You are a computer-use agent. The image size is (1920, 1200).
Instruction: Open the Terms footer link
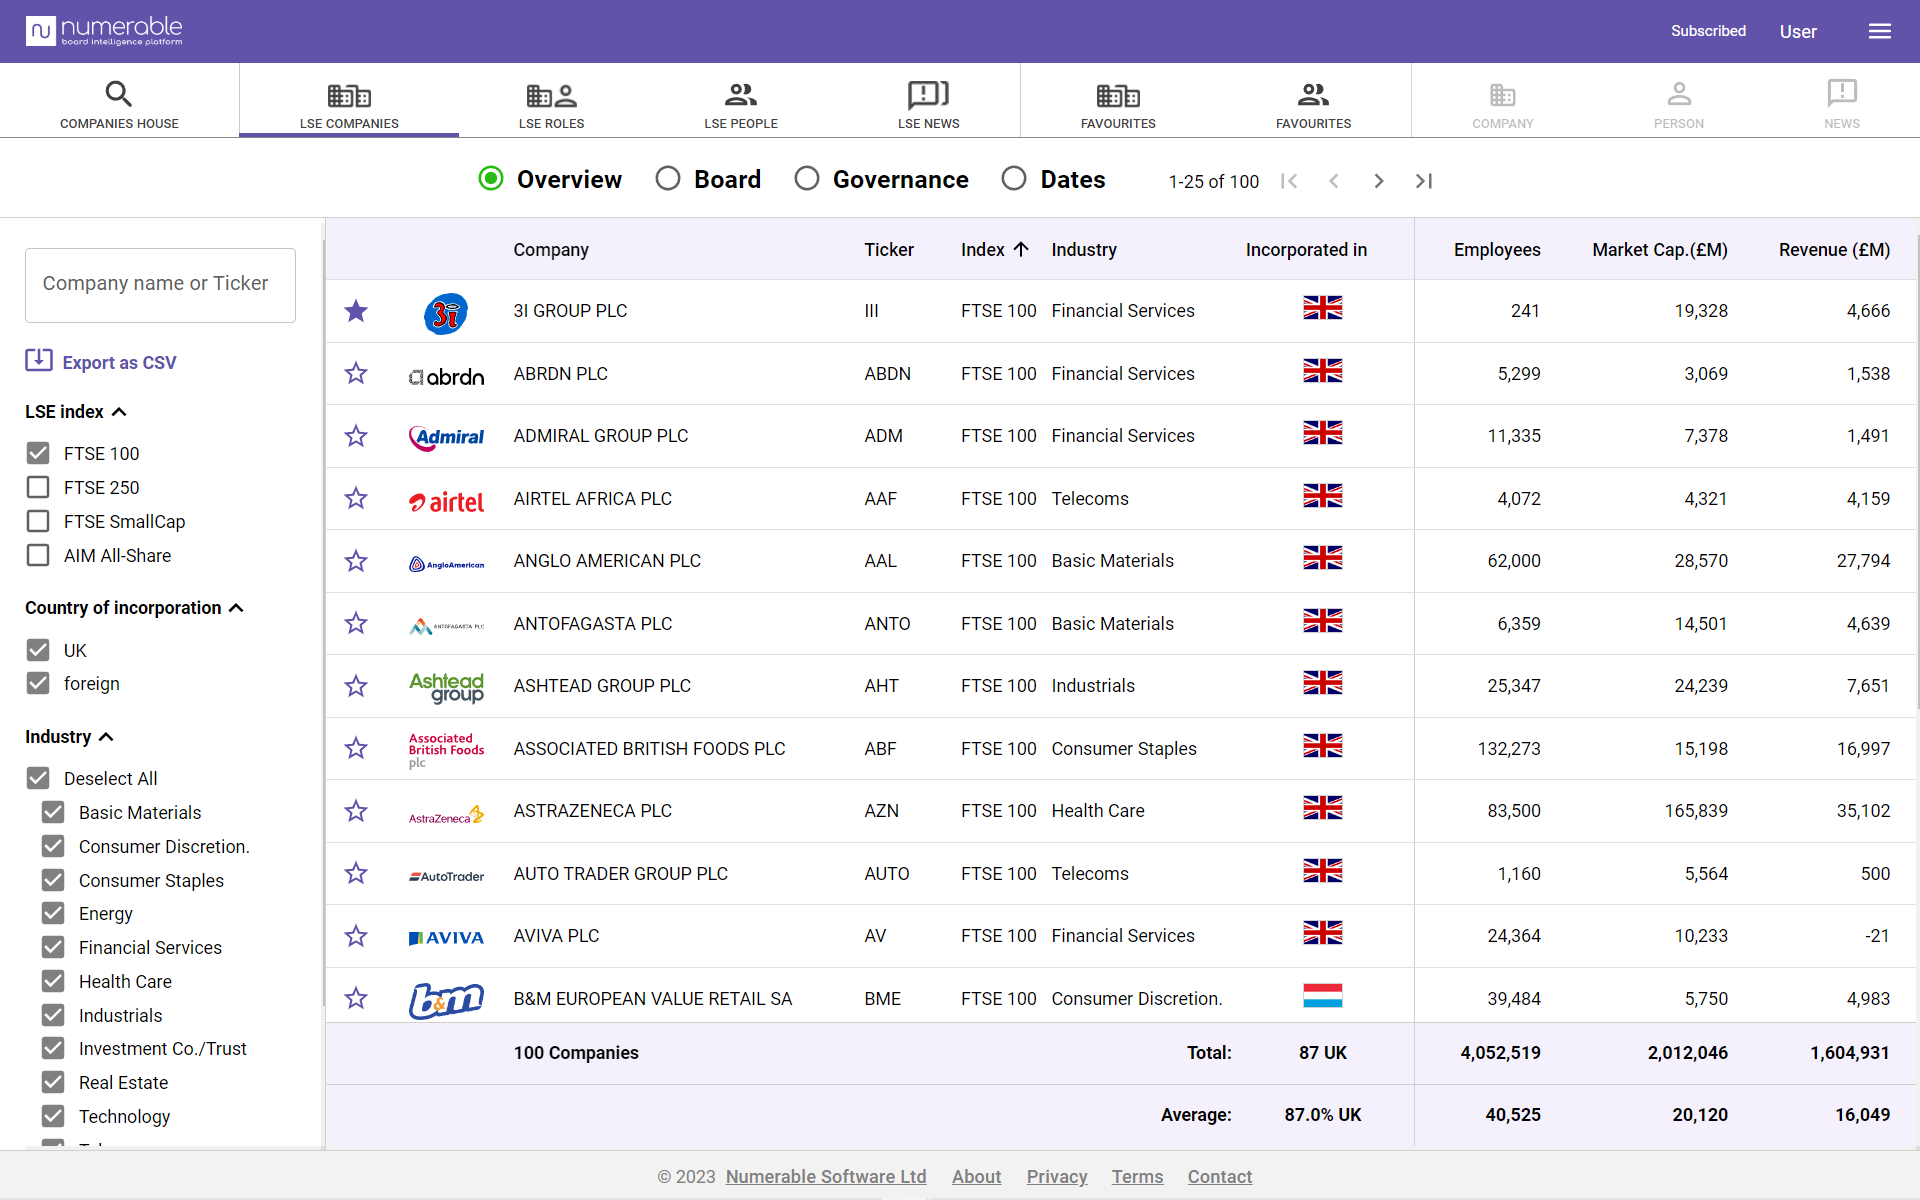[1137, 1177]
